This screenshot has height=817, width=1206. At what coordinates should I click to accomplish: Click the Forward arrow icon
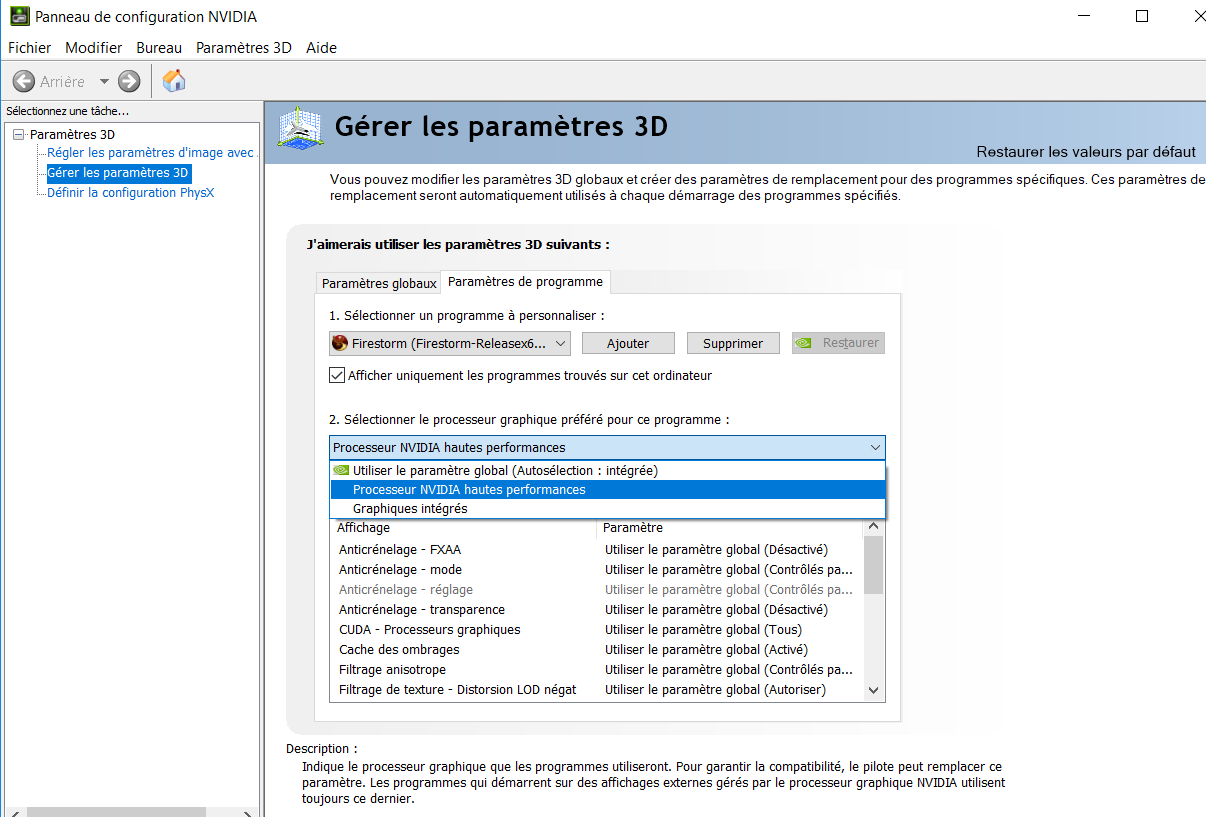[129, 81]
